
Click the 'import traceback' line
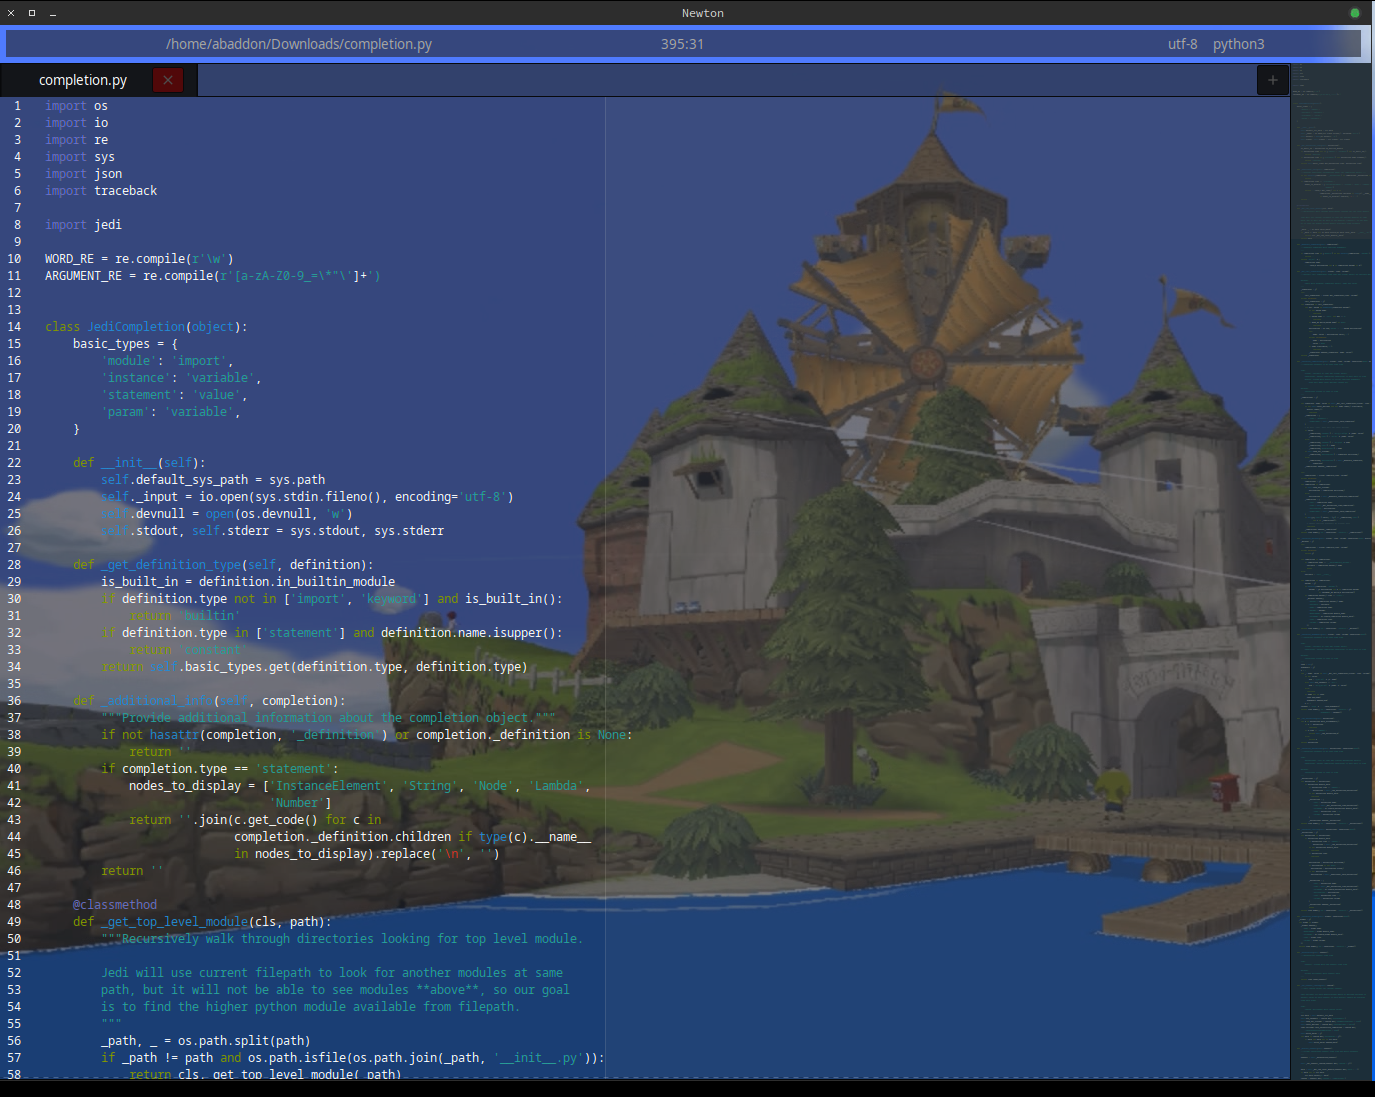(101, 191)
